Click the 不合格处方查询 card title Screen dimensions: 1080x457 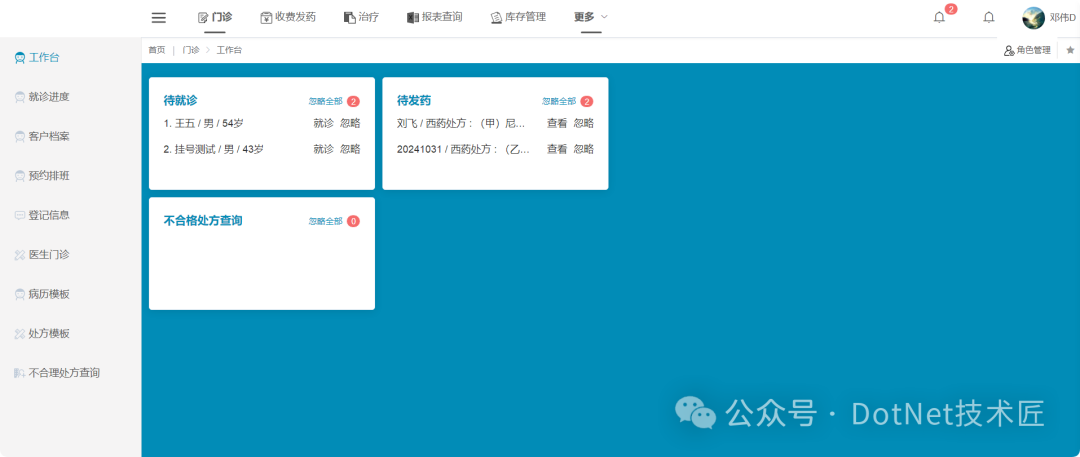point(203,221)
